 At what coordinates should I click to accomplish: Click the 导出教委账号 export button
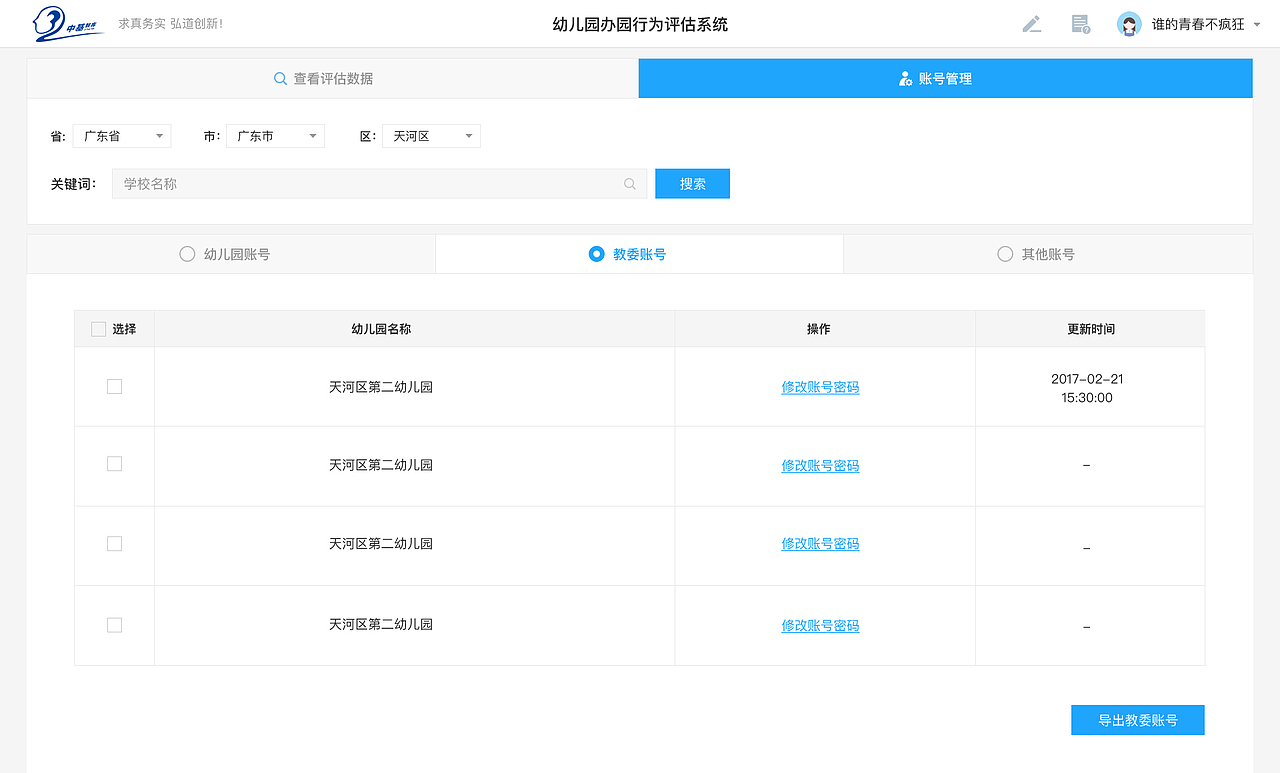pos(1137,719)
